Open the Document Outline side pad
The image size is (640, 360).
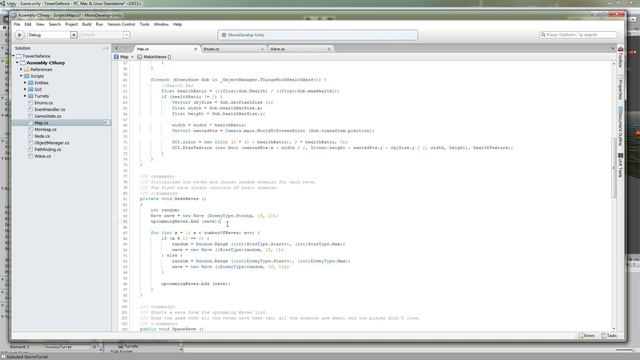620,126
